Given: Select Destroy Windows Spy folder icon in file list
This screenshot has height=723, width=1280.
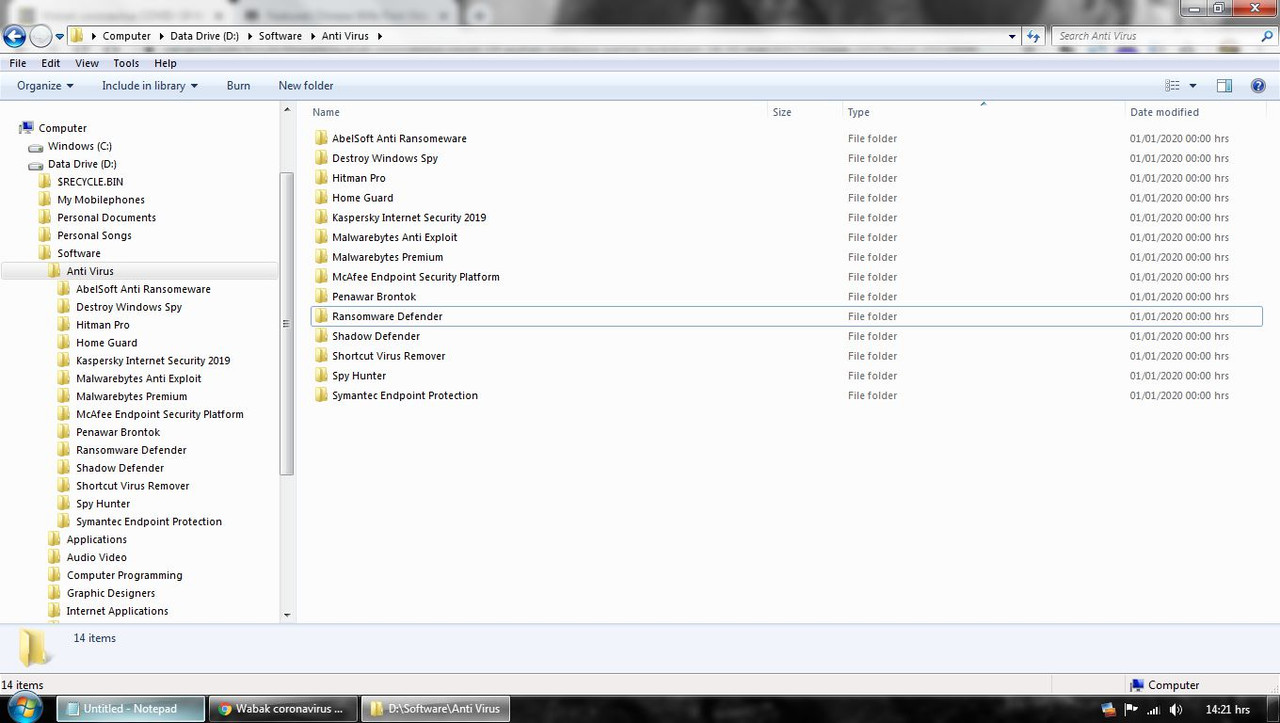Looking at the screenshot, I should click(321, 158).
